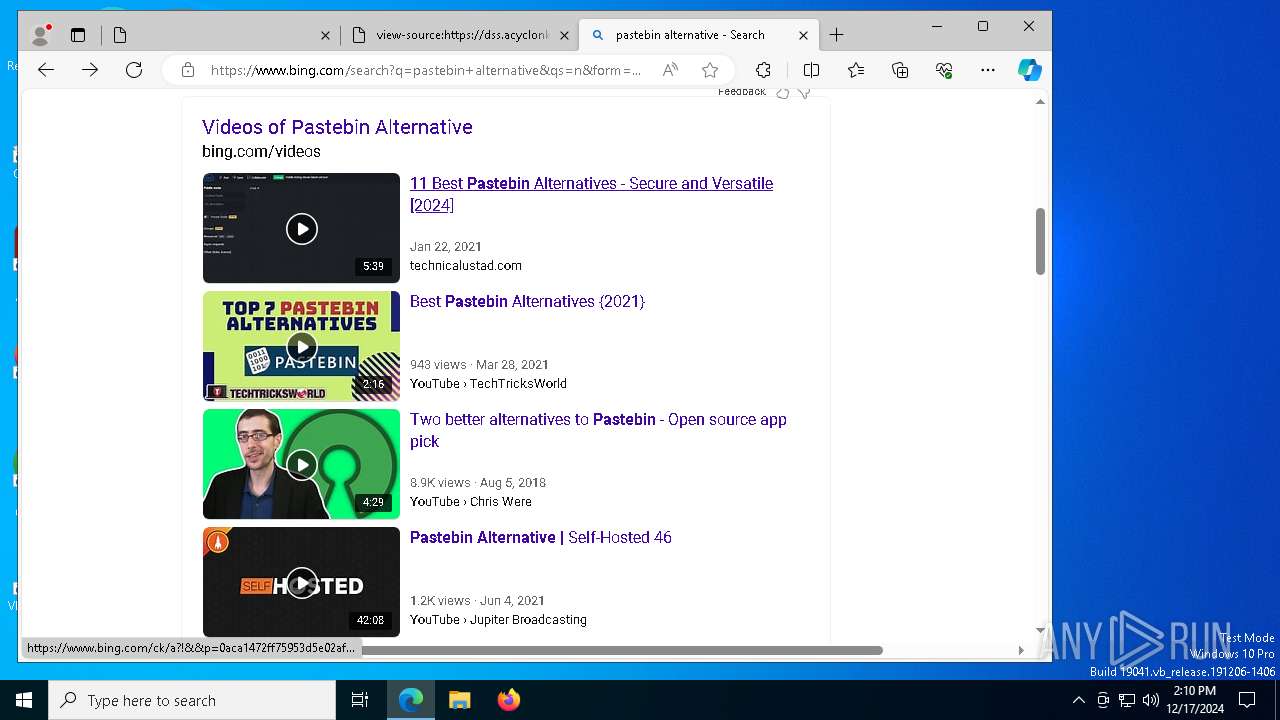Screen dimensions: 1280x720
Task: Click the YouTube › TechTricksWorld source text
Action: click(488, 384)
